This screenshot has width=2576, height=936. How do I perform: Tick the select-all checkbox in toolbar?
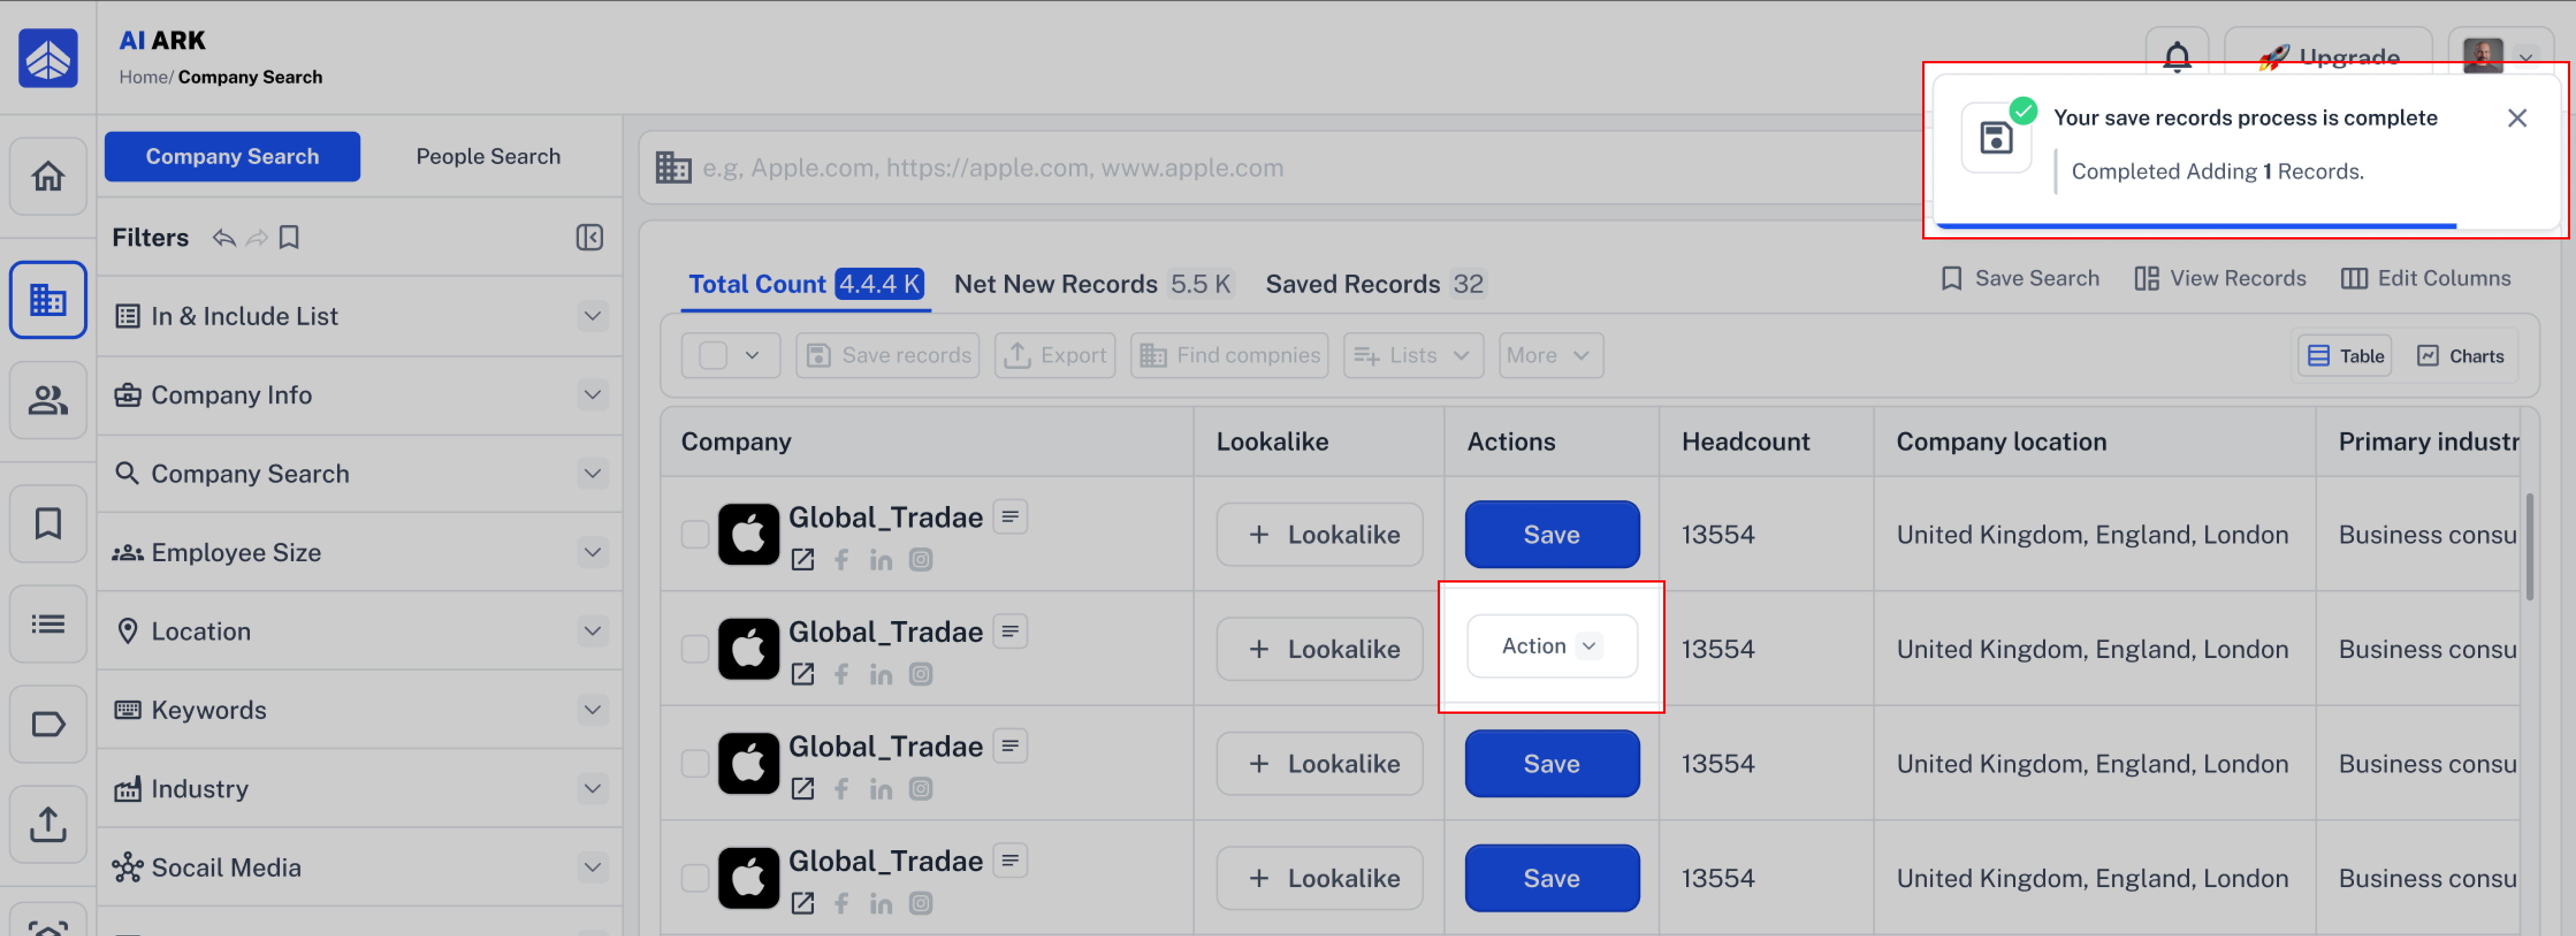click(x=712, y=356)
